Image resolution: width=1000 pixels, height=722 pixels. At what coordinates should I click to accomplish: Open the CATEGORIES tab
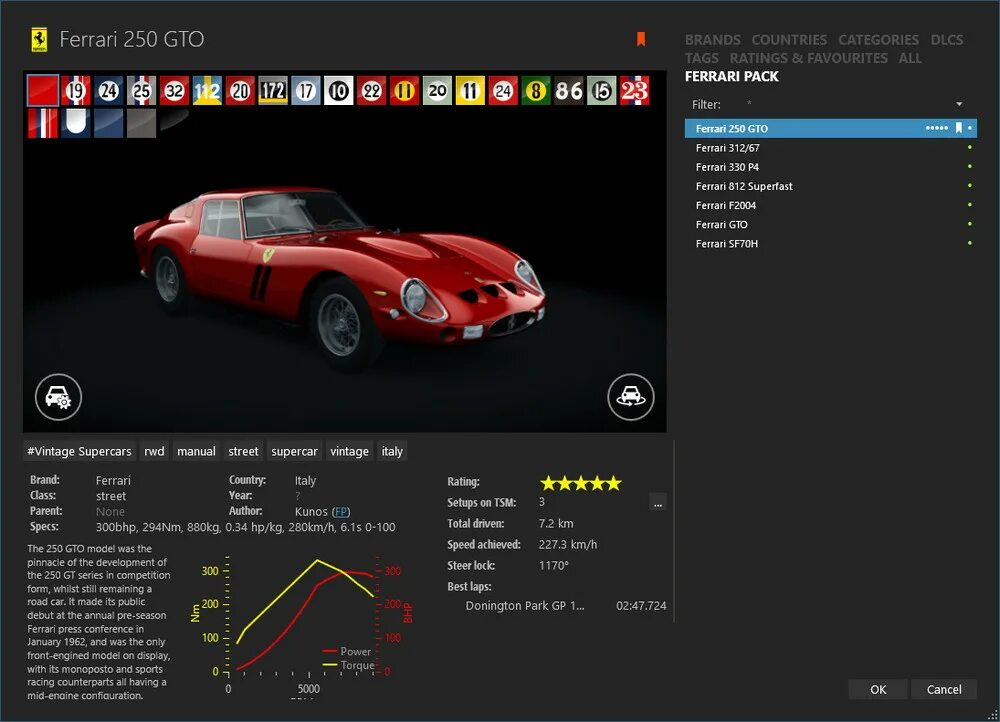pos(878,40)
